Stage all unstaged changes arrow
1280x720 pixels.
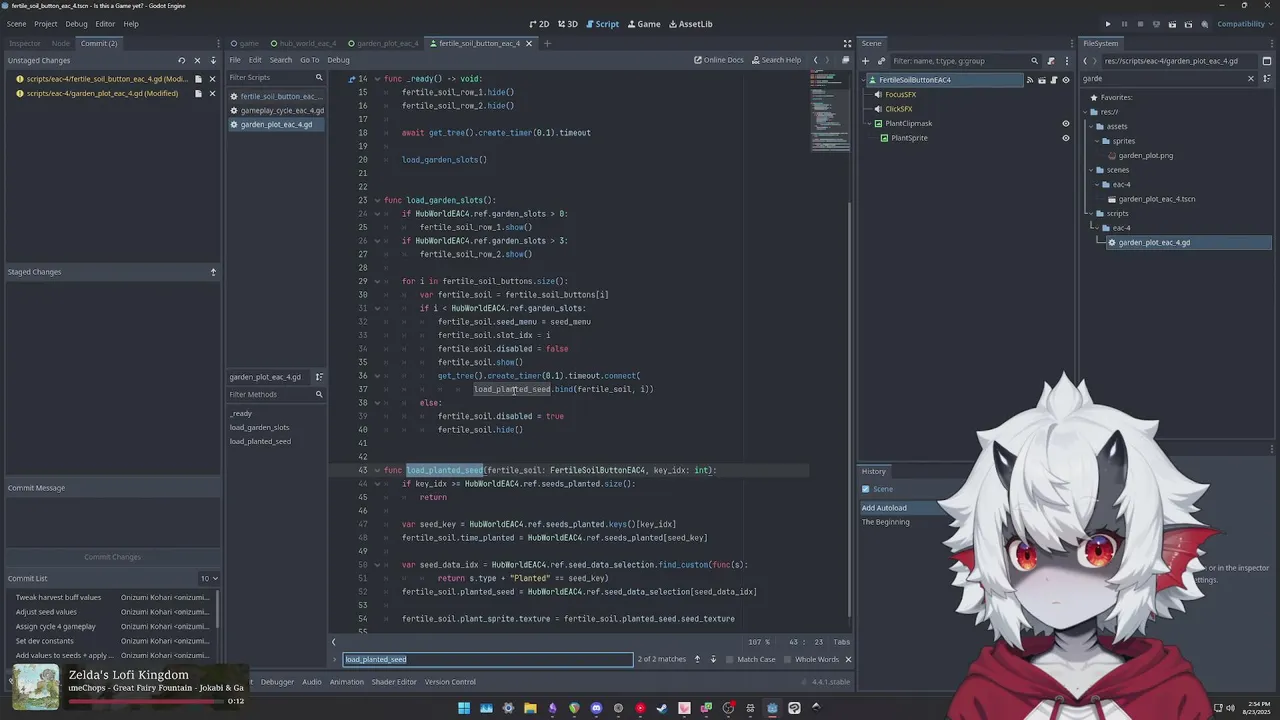pos(213,60)
